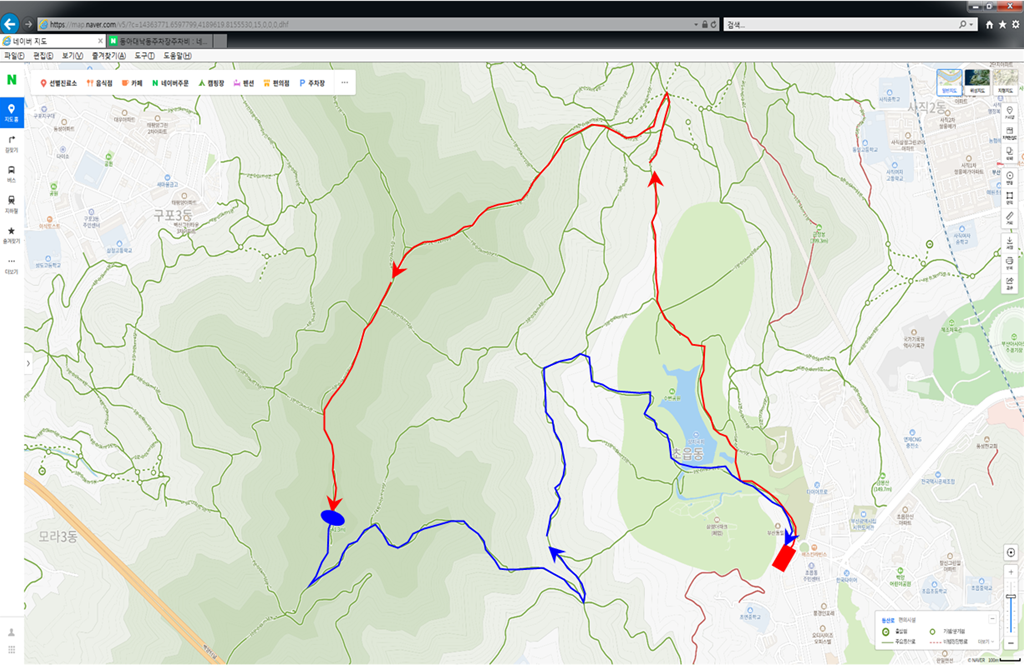This screenshot has height=665, width=1024.
Task: Close the 네이버 지도 tab
Action: (x=100, y=41)
